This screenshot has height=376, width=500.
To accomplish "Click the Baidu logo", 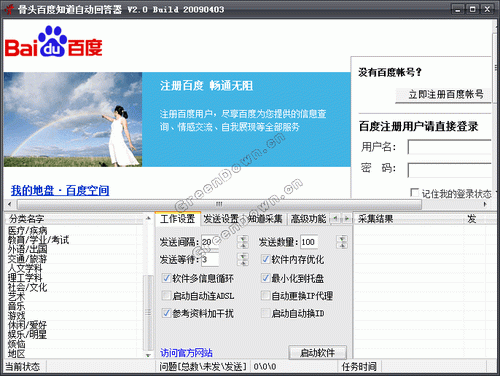I will [53, 41].
